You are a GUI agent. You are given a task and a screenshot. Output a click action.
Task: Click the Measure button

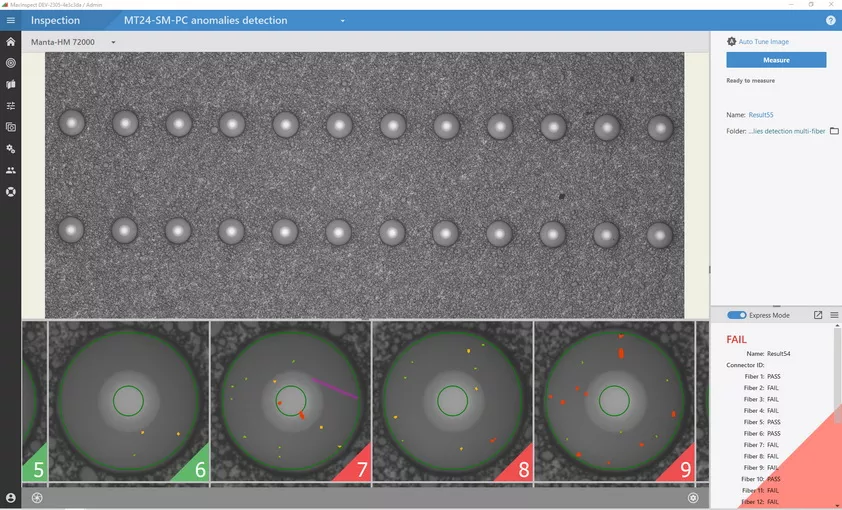(776, 60)
